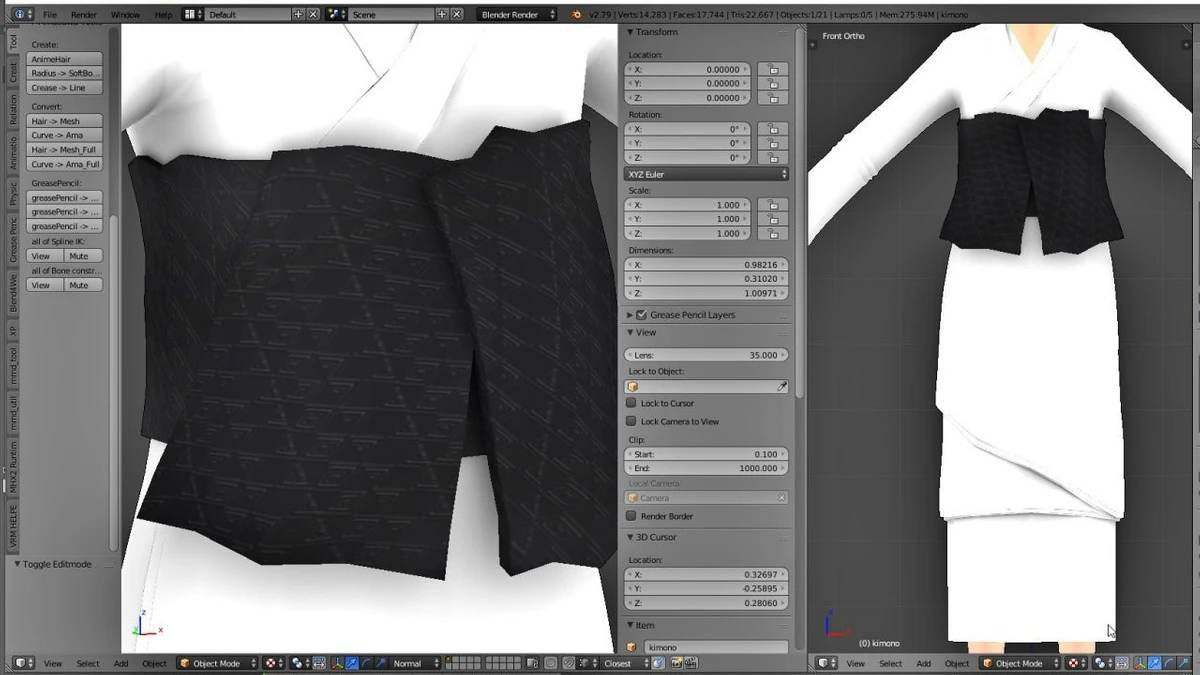Click the info editor type icon in top bar
The height and width of the screenshot is (675, 1200).
pyautogui.click(x=23, y=15)
